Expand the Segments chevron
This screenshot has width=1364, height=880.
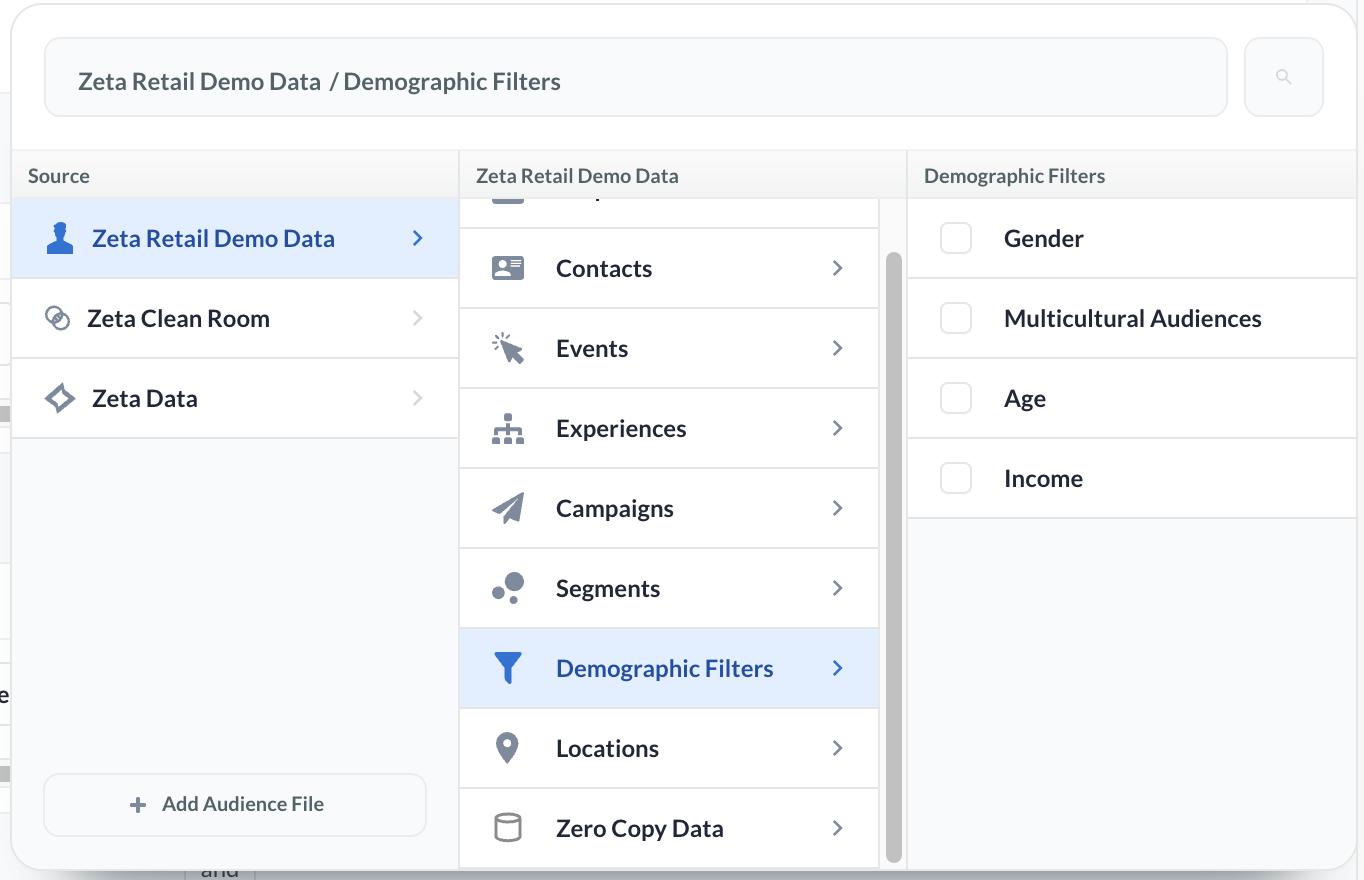(838, 588)
